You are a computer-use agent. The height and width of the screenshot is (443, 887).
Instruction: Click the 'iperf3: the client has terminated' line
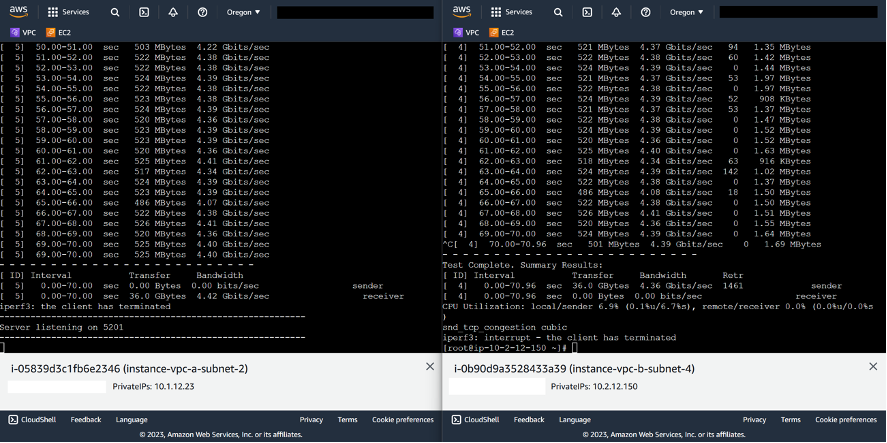85,306
